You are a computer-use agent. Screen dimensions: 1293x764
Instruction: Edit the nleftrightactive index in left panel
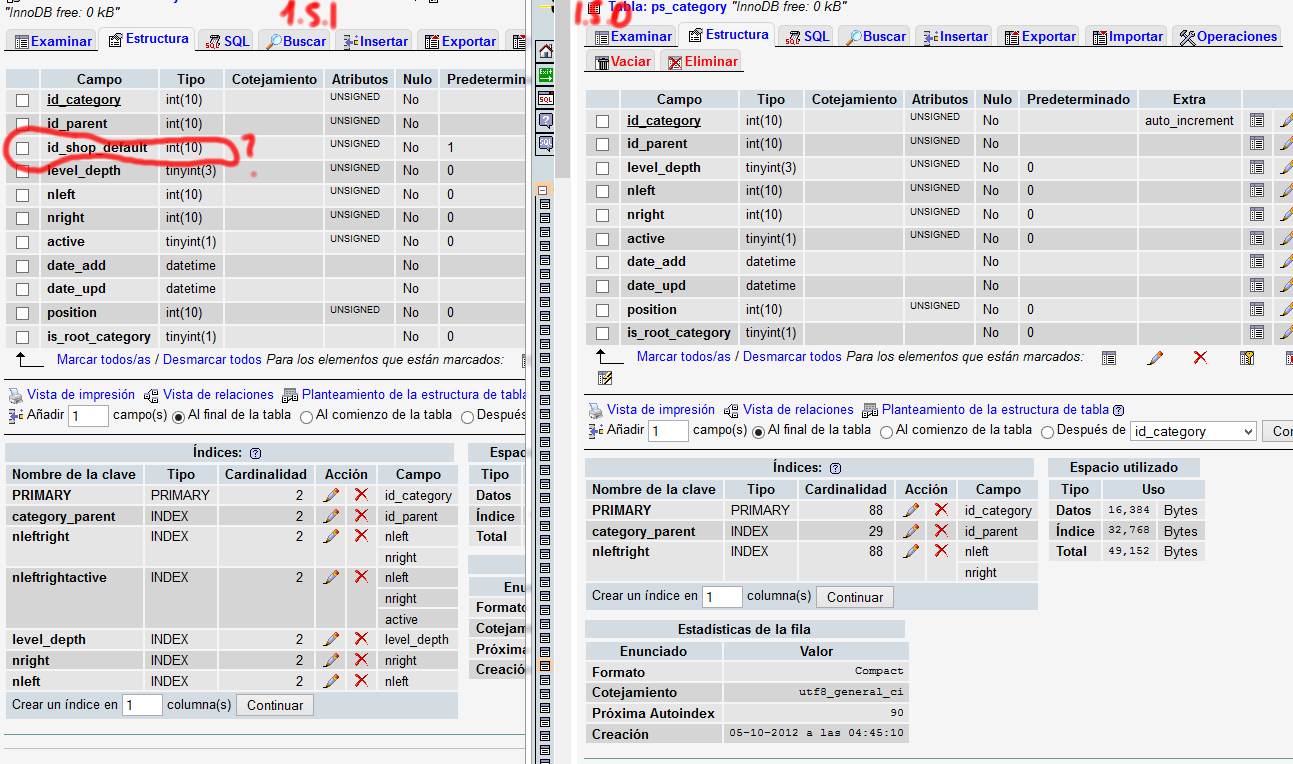point(331,577)
